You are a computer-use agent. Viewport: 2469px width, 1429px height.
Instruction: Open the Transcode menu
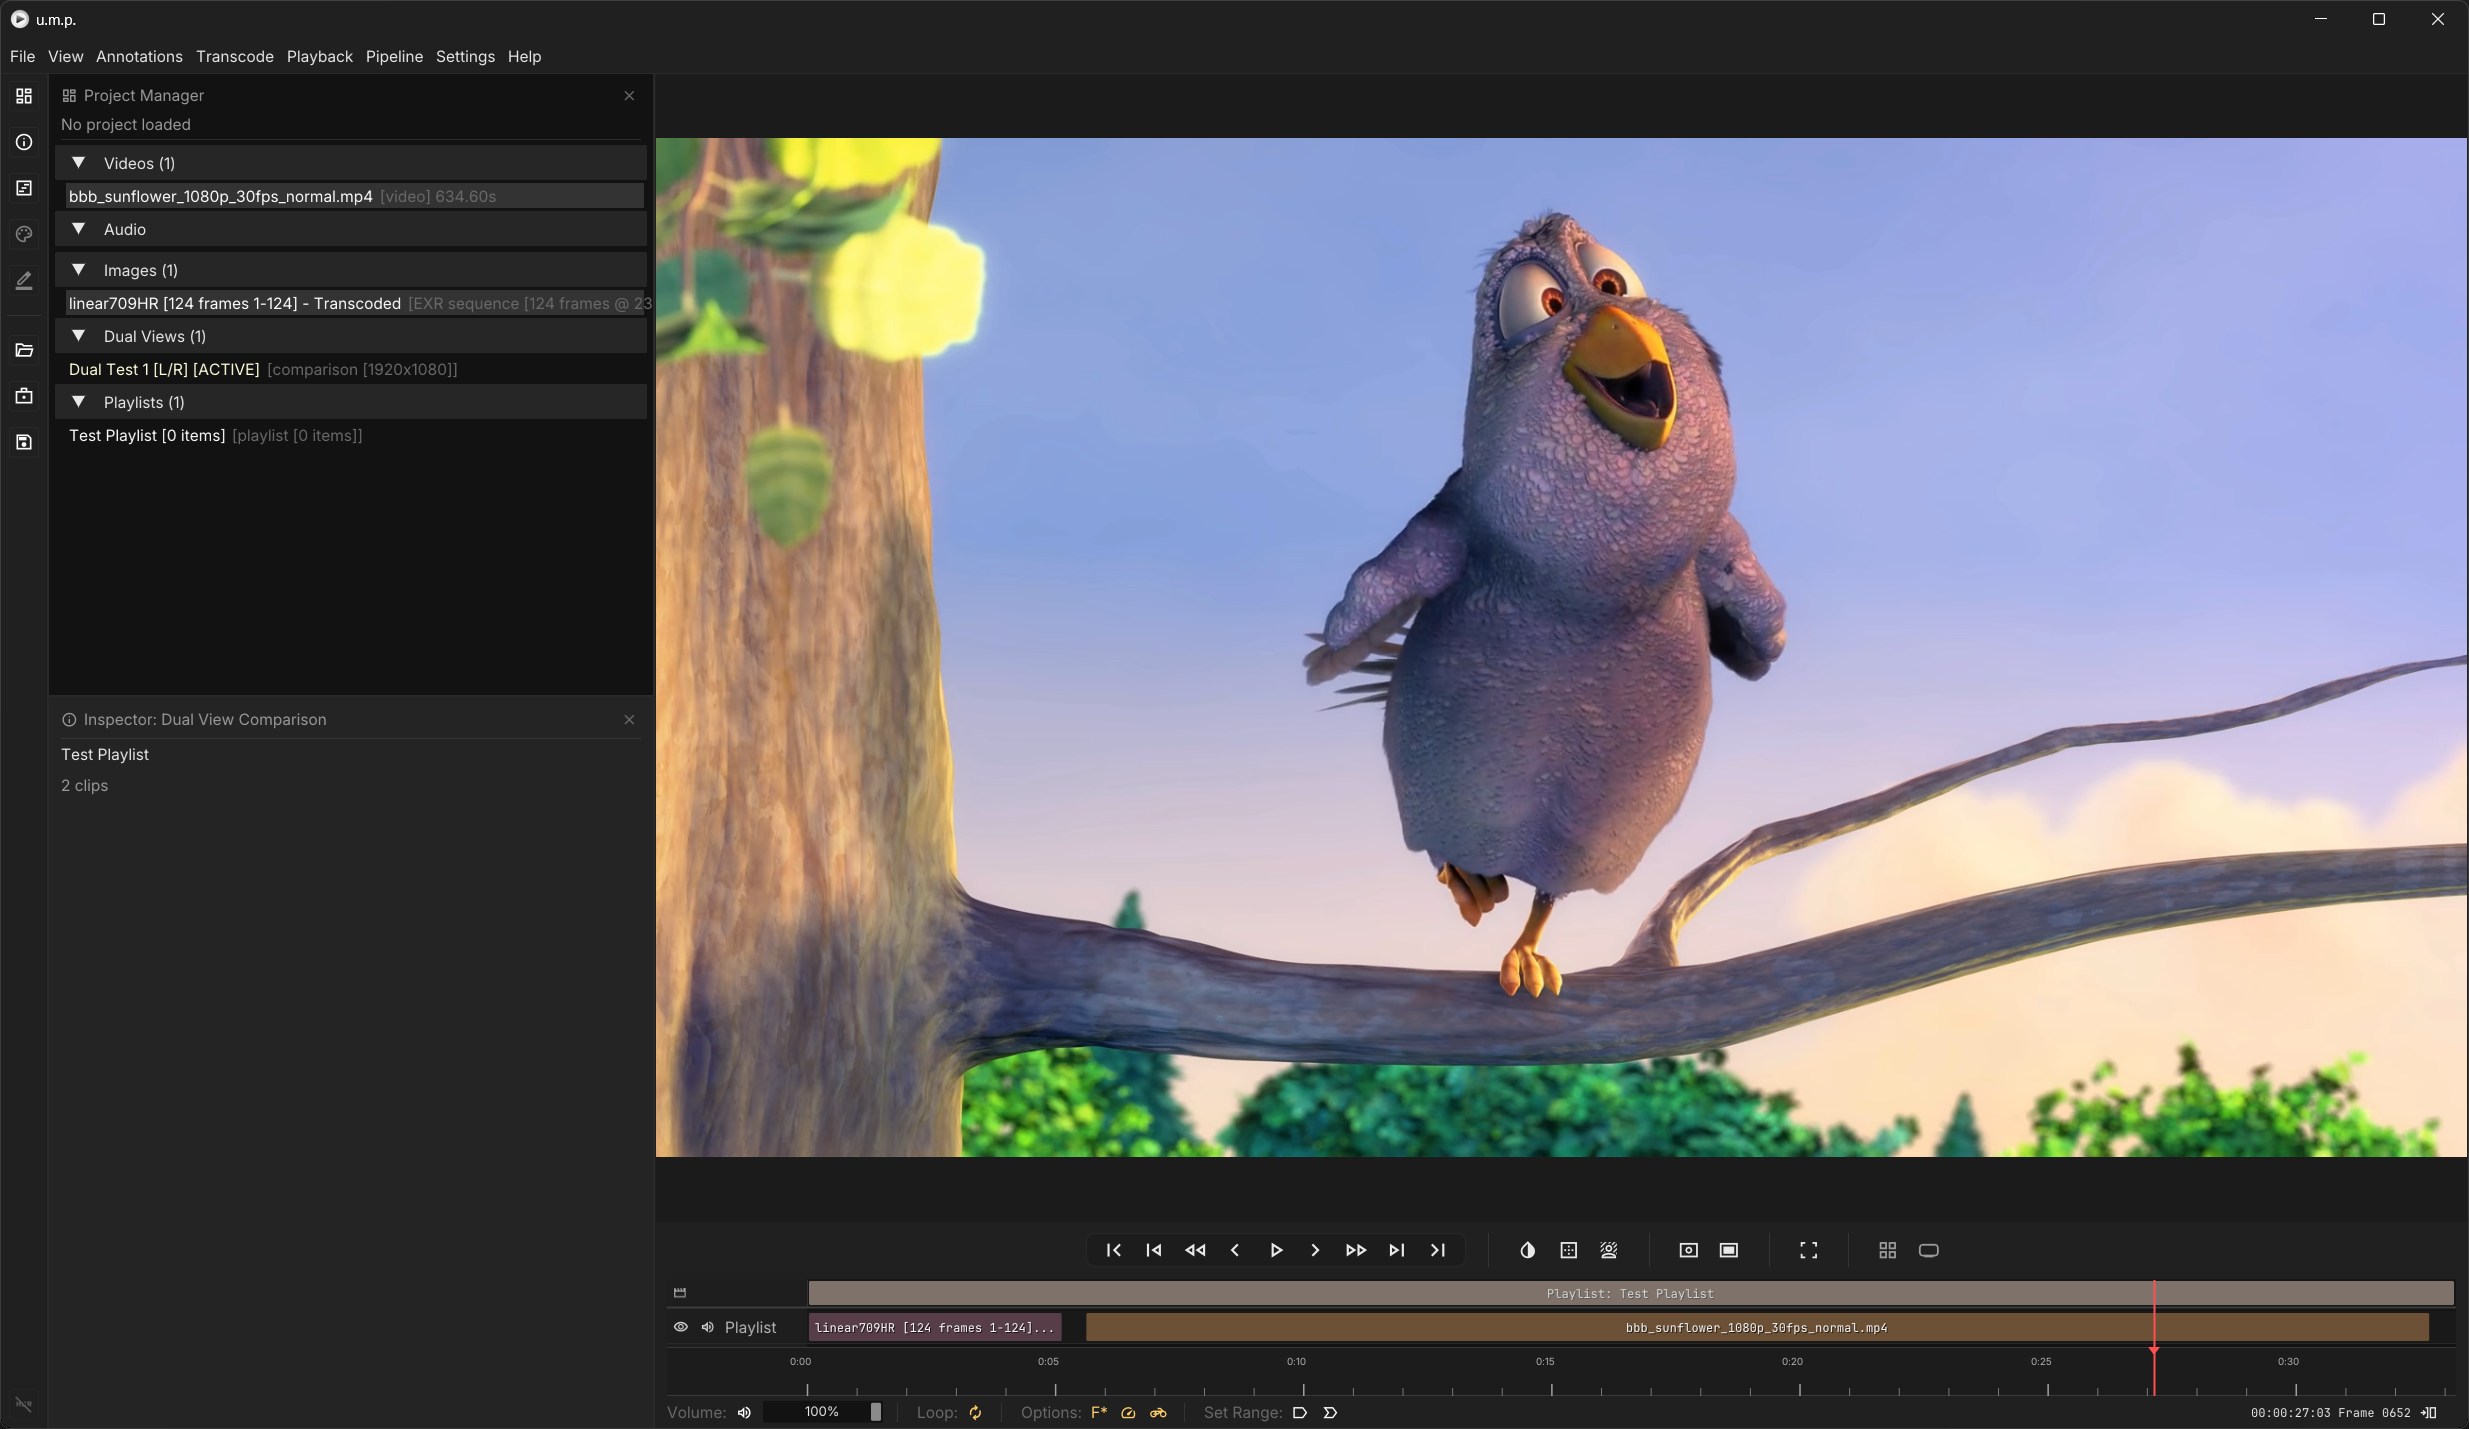point(234,56)
